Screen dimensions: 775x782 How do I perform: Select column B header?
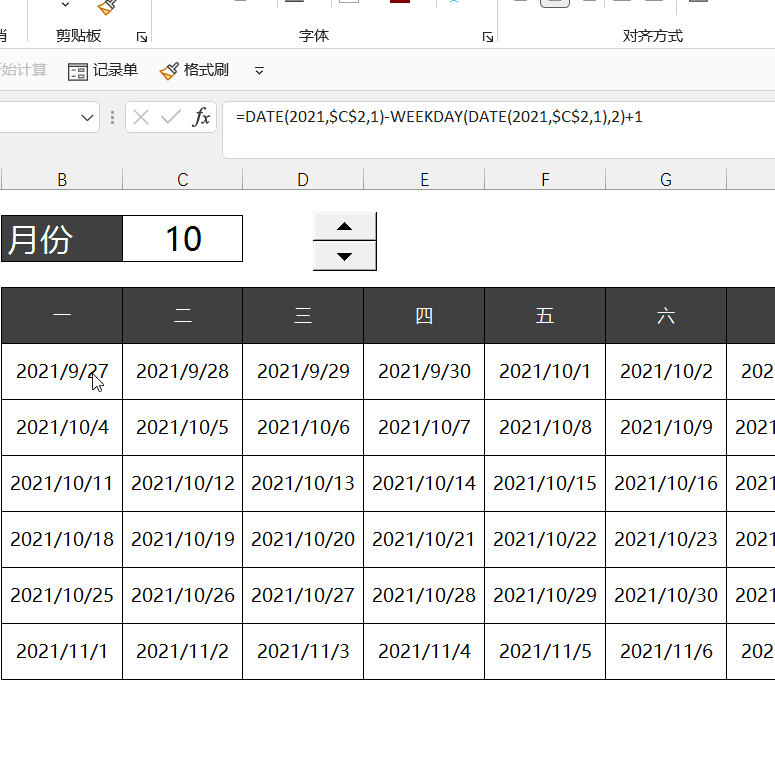tap(62, 179)
